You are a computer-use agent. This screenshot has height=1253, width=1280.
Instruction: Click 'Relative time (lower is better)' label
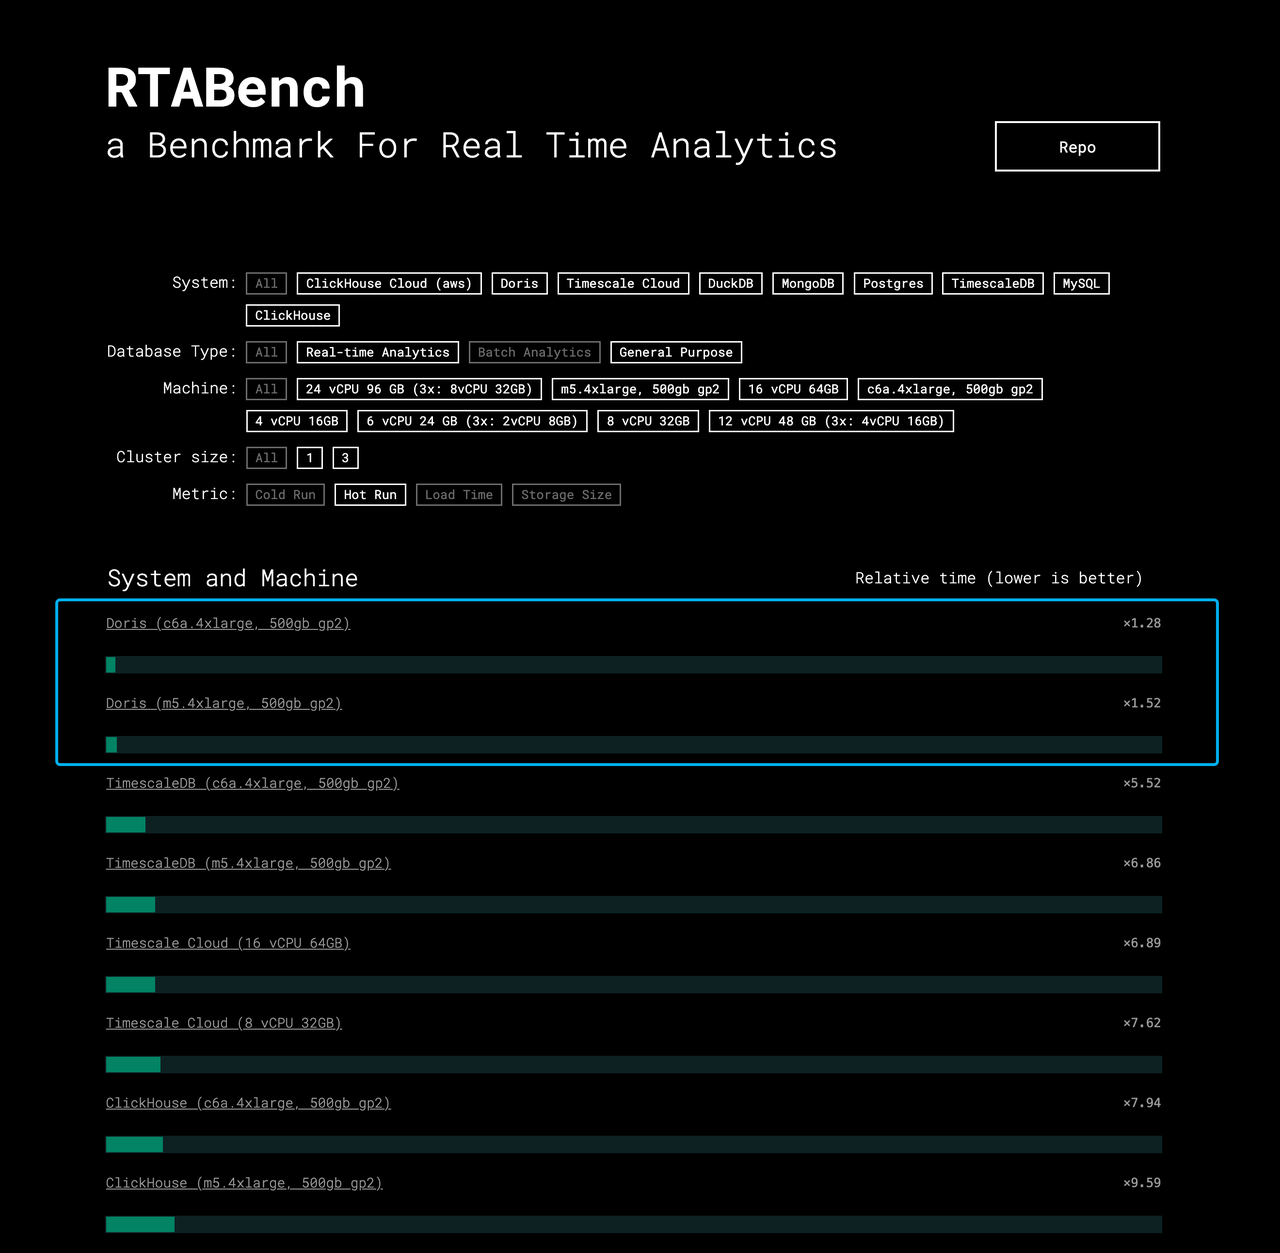(999, 578)
